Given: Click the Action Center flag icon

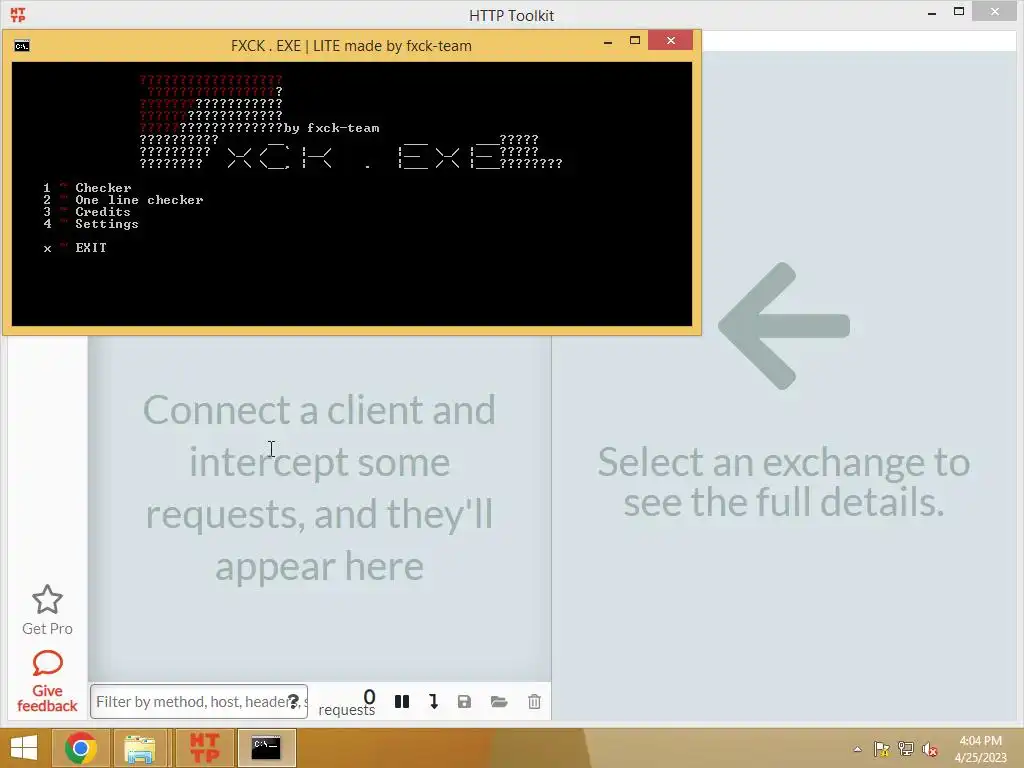Looking at the screenshot, I should [882, 749].
